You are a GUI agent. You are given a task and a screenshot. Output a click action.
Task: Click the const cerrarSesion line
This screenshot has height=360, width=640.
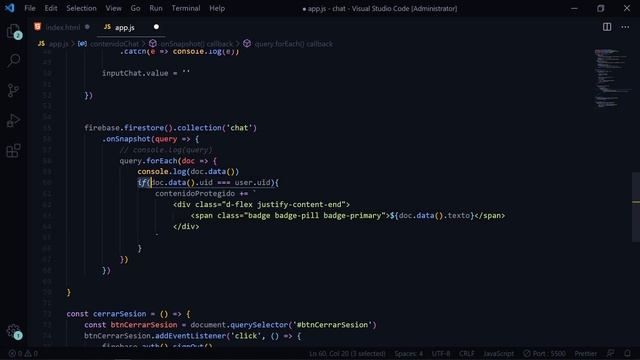128,314
